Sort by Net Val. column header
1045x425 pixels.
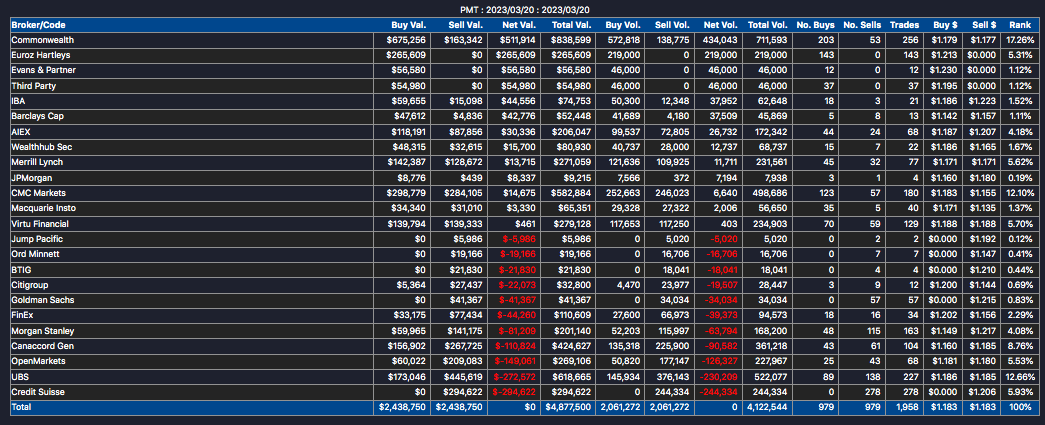click(517, 25)
